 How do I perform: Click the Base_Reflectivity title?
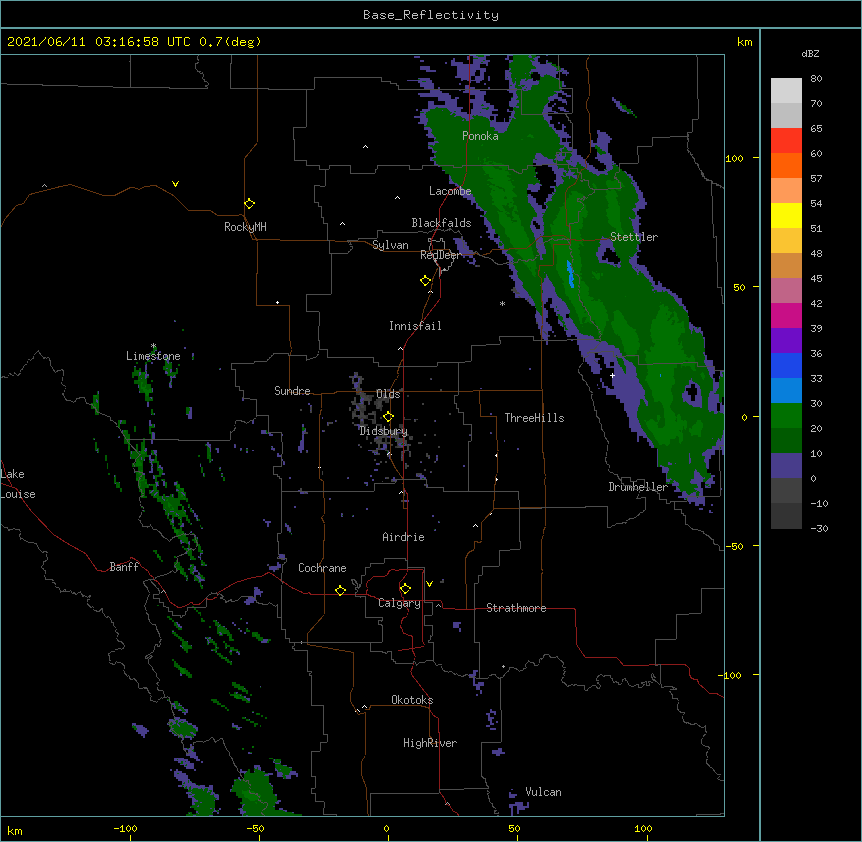click(x=431, y=15)
